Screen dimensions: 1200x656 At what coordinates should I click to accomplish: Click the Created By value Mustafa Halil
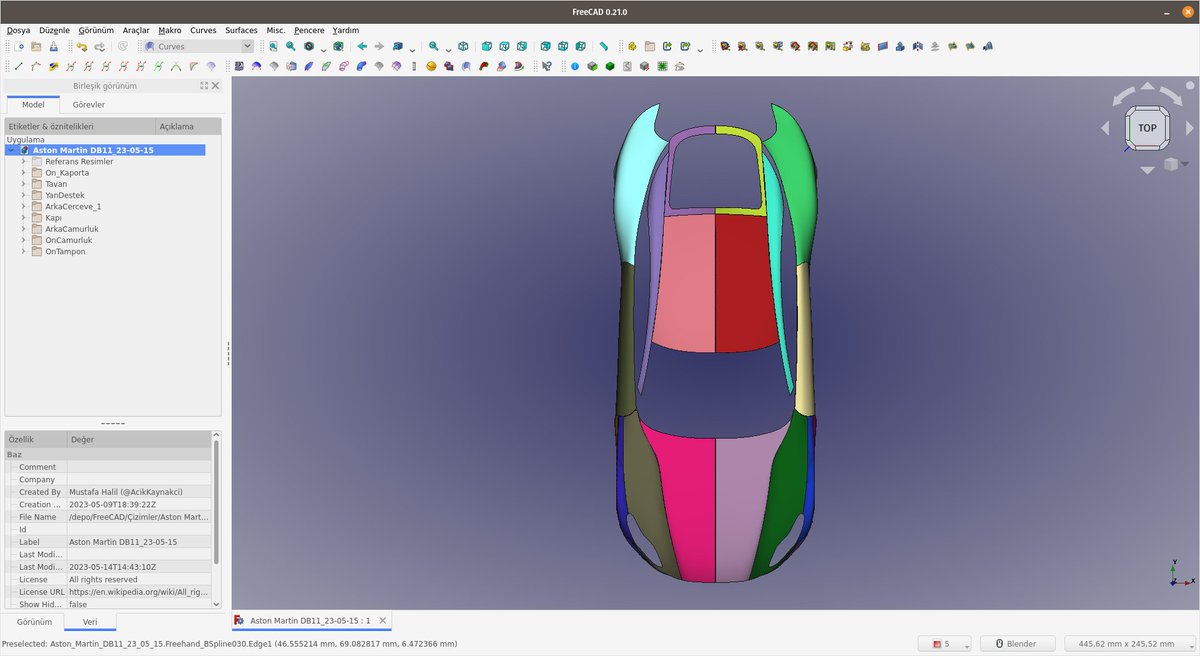[139, 492]
